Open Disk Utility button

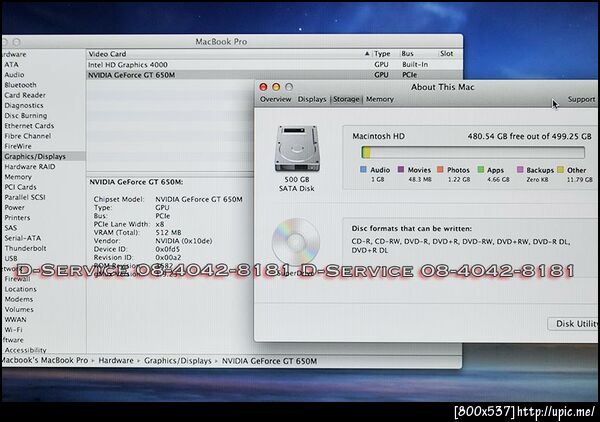(573, 324)
